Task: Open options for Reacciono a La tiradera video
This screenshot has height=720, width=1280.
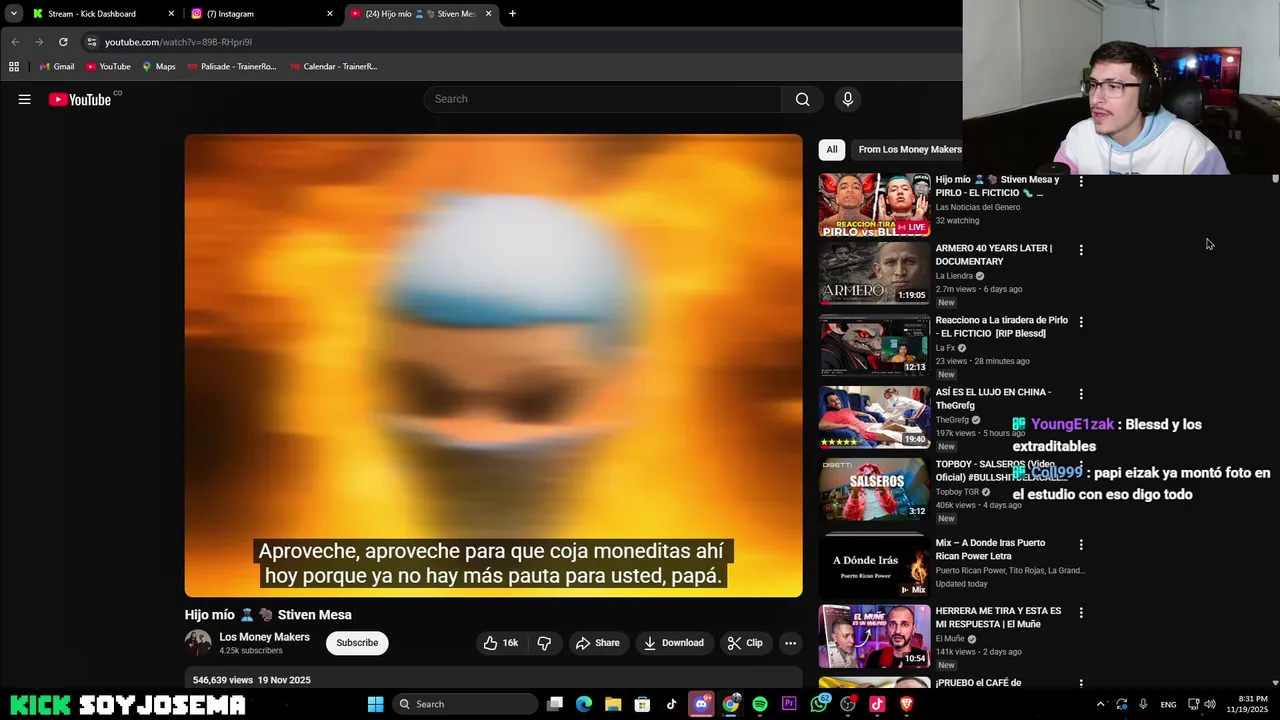Action: [1081, 322]
